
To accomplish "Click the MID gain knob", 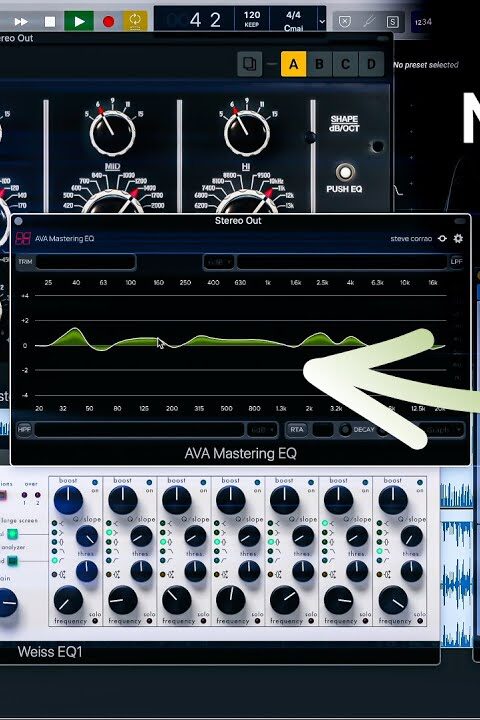I will tap(113, 133).
